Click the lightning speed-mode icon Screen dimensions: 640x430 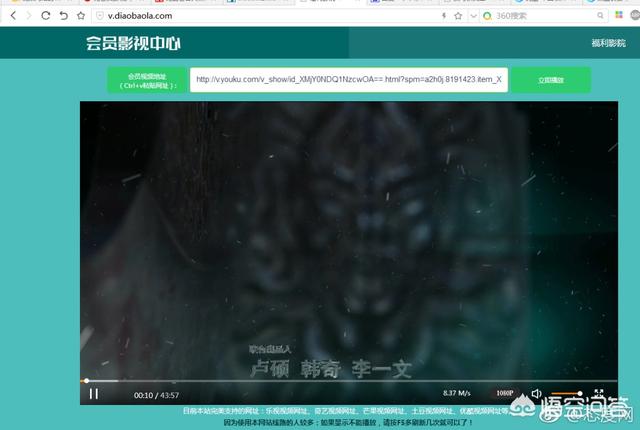pyautogui.click(x=443, y=16)
